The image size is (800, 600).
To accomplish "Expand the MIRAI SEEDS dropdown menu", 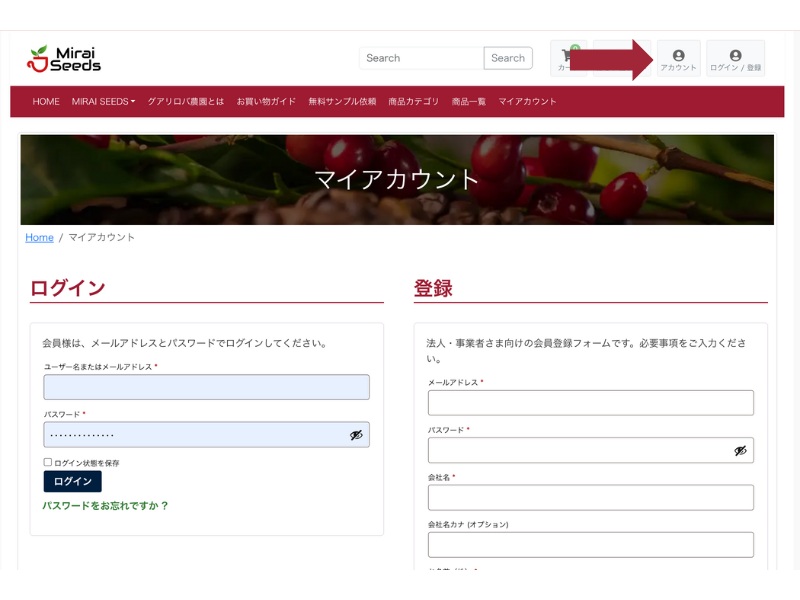I will pyautogui.click(x=103, y=102).
